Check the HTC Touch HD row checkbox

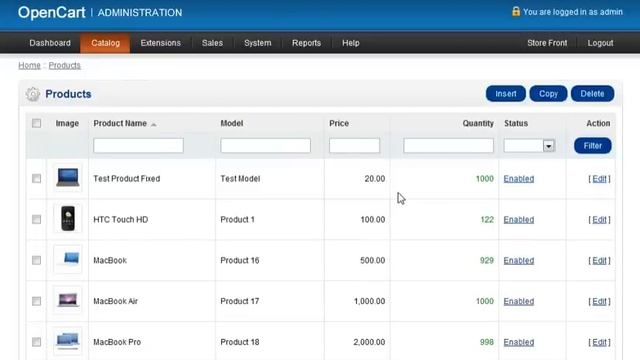(36, 219)
